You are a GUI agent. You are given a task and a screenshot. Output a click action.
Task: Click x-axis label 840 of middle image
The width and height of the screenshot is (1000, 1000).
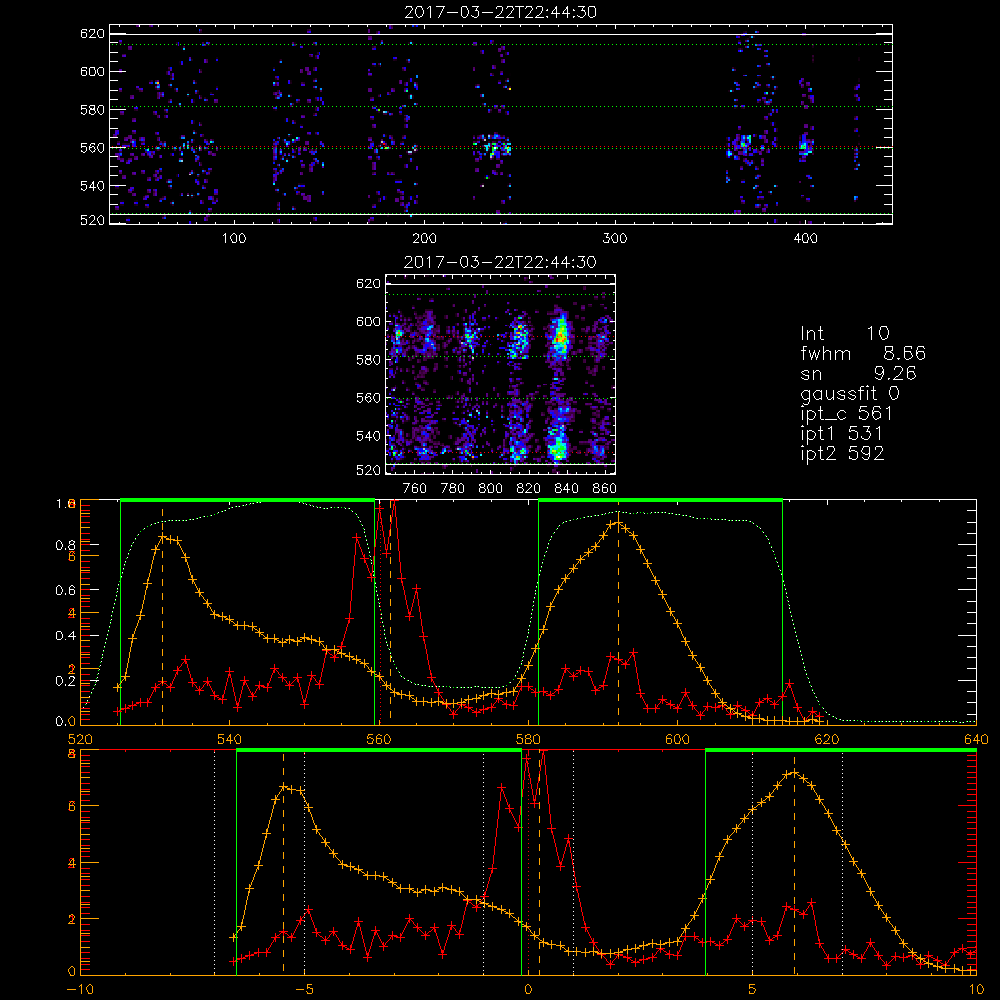pyautogui.click(x=566, y=489)
